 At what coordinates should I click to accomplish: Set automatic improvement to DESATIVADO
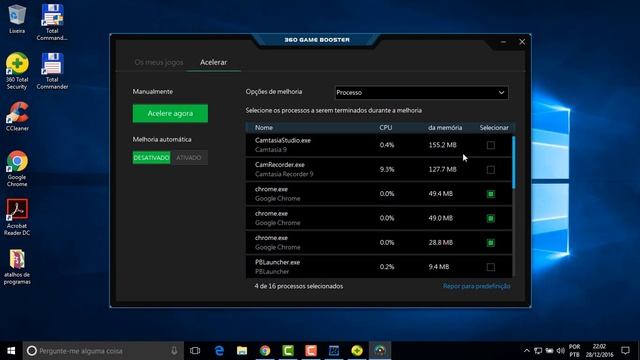click(151, 158)
